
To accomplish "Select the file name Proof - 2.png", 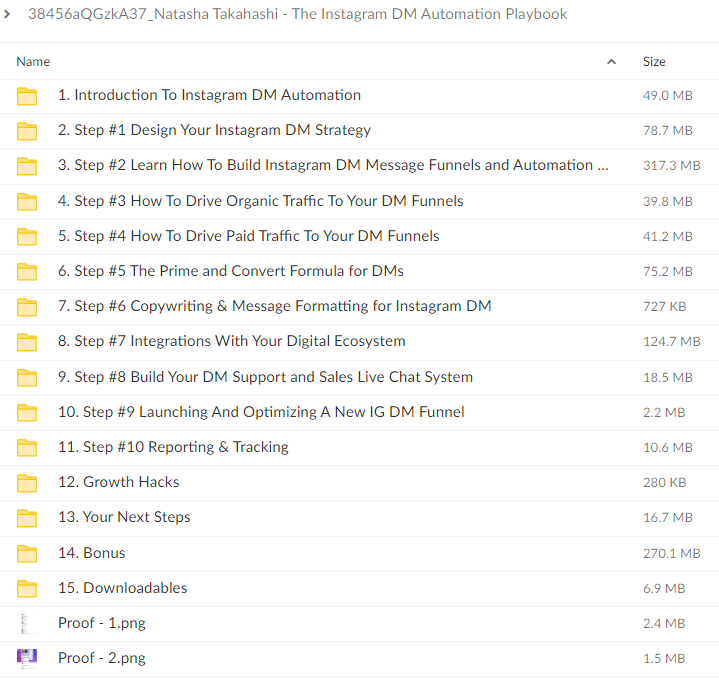I will click(x=102, y=658).
